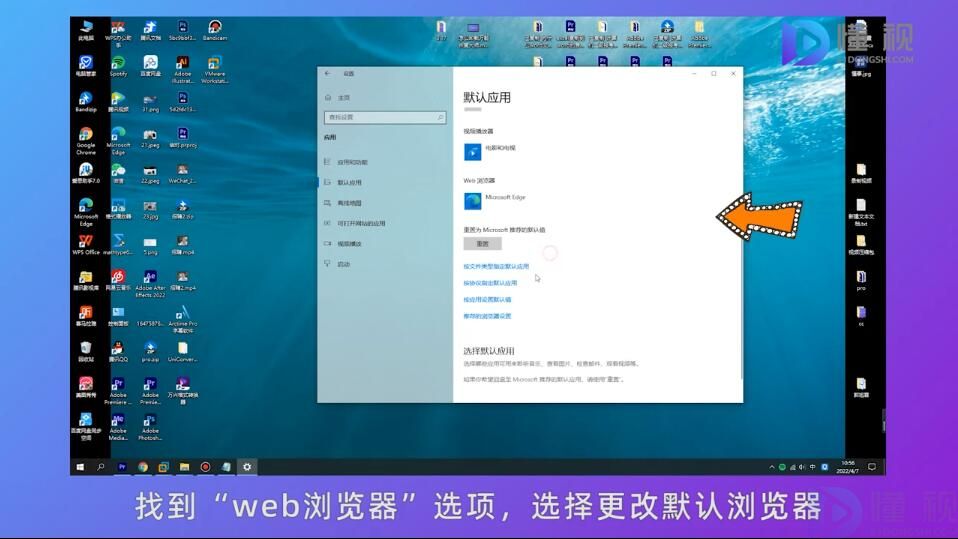Click the red record icon in taskbar
This screenshot has height=539, width=958.
(x=205, y=467)
